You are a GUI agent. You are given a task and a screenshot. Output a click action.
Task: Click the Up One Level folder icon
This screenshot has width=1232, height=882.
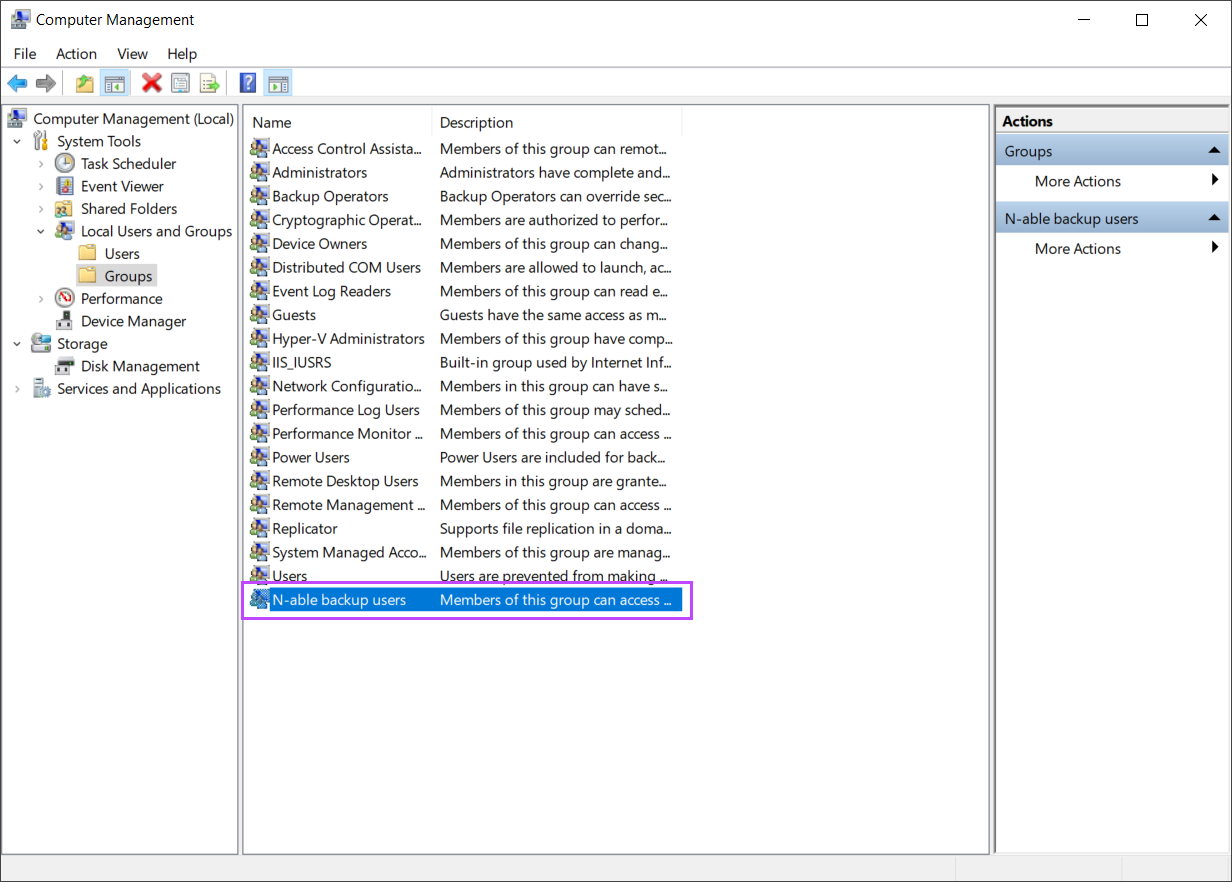click(x=85, y=84)
